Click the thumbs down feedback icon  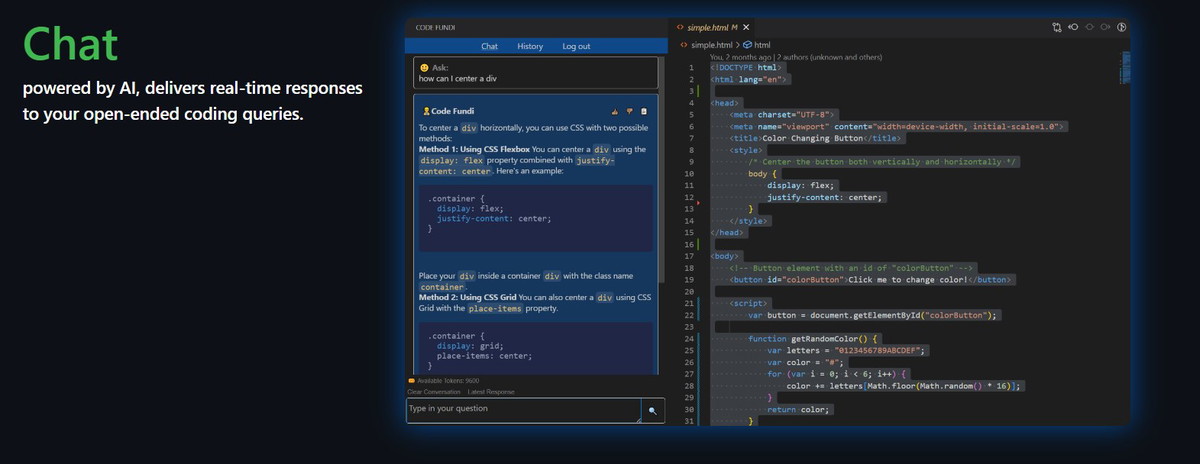pyautogui.click(x=629, y=111)
